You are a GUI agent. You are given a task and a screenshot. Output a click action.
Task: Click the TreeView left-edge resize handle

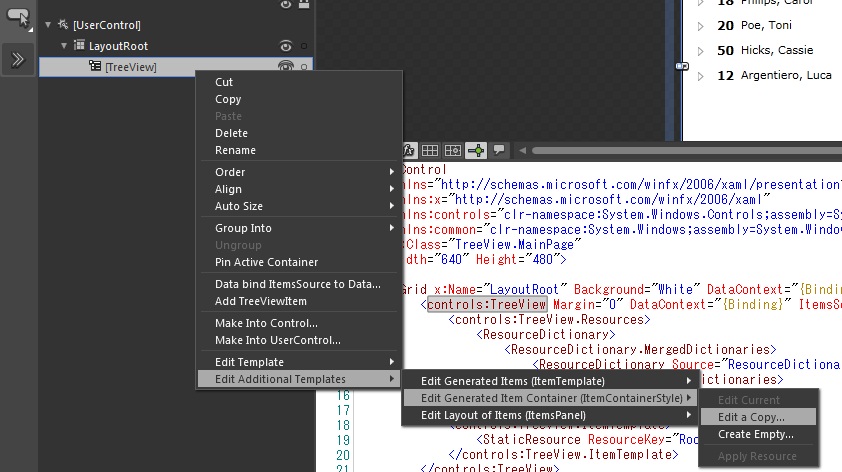coord(682,66)
